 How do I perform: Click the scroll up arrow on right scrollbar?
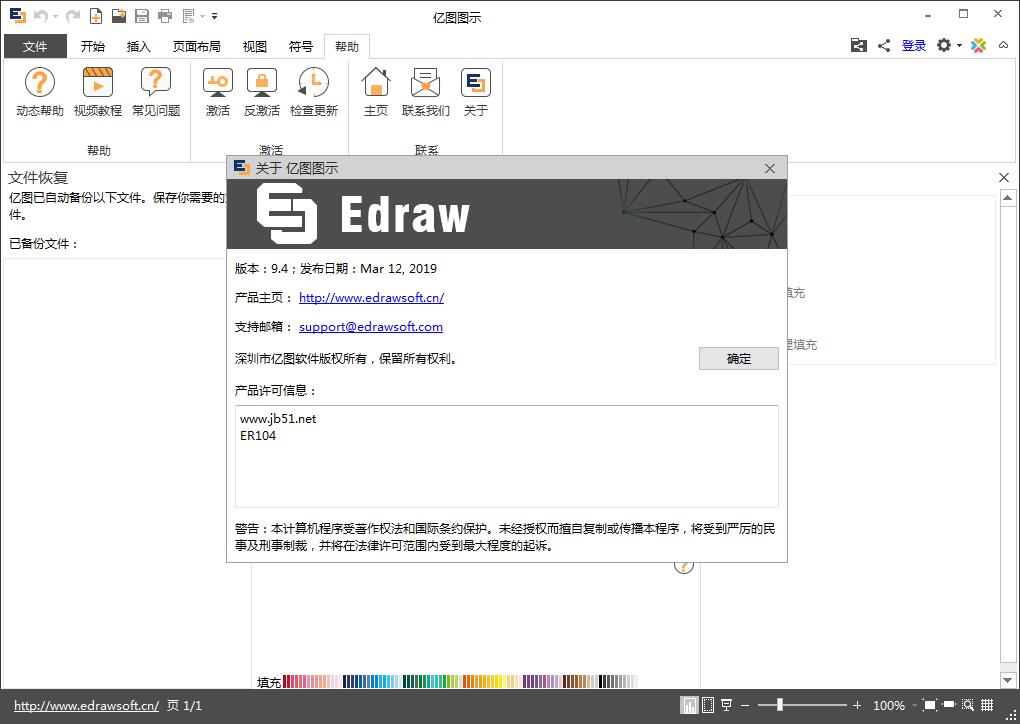(1008, 198)
